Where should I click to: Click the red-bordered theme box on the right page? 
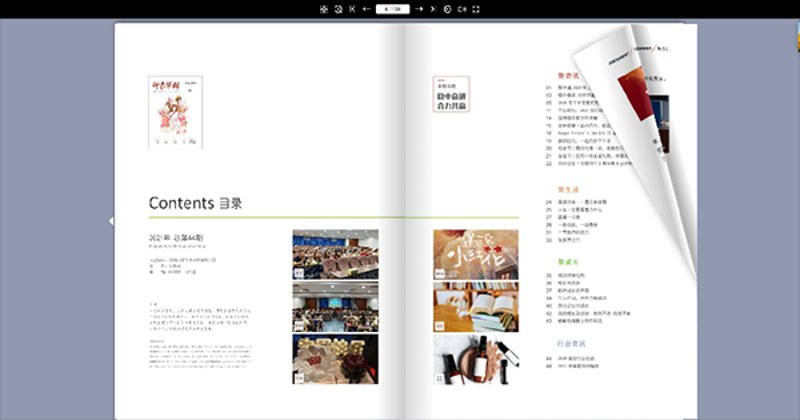[451, 94]
